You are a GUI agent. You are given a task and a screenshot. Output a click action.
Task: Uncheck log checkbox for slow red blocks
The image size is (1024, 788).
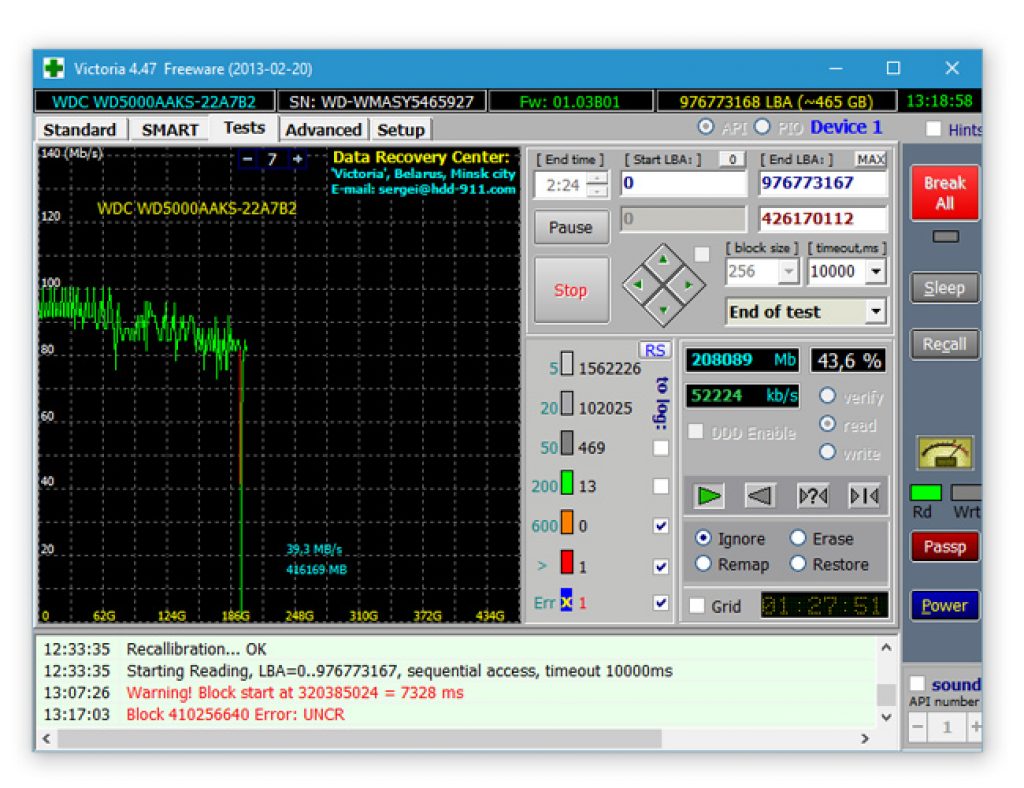click(x=660, y=566)
